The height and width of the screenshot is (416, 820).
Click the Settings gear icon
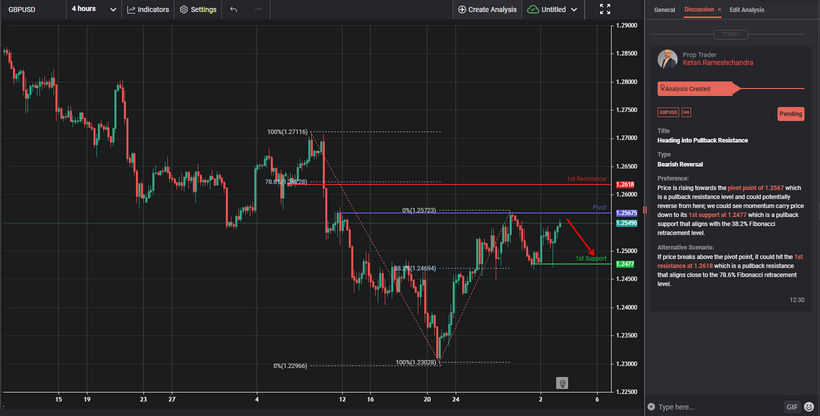[184, 9]
